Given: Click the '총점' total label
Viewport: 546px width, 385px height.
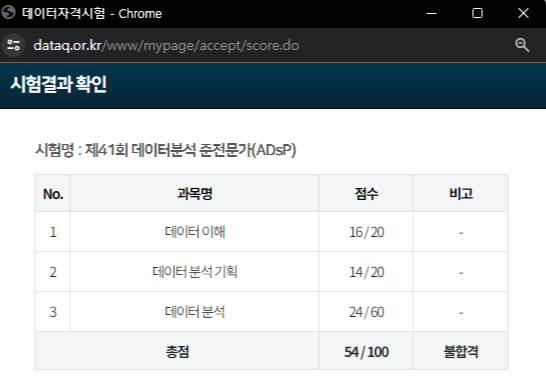Looking at the screenshot, I should tap(177, 351).
